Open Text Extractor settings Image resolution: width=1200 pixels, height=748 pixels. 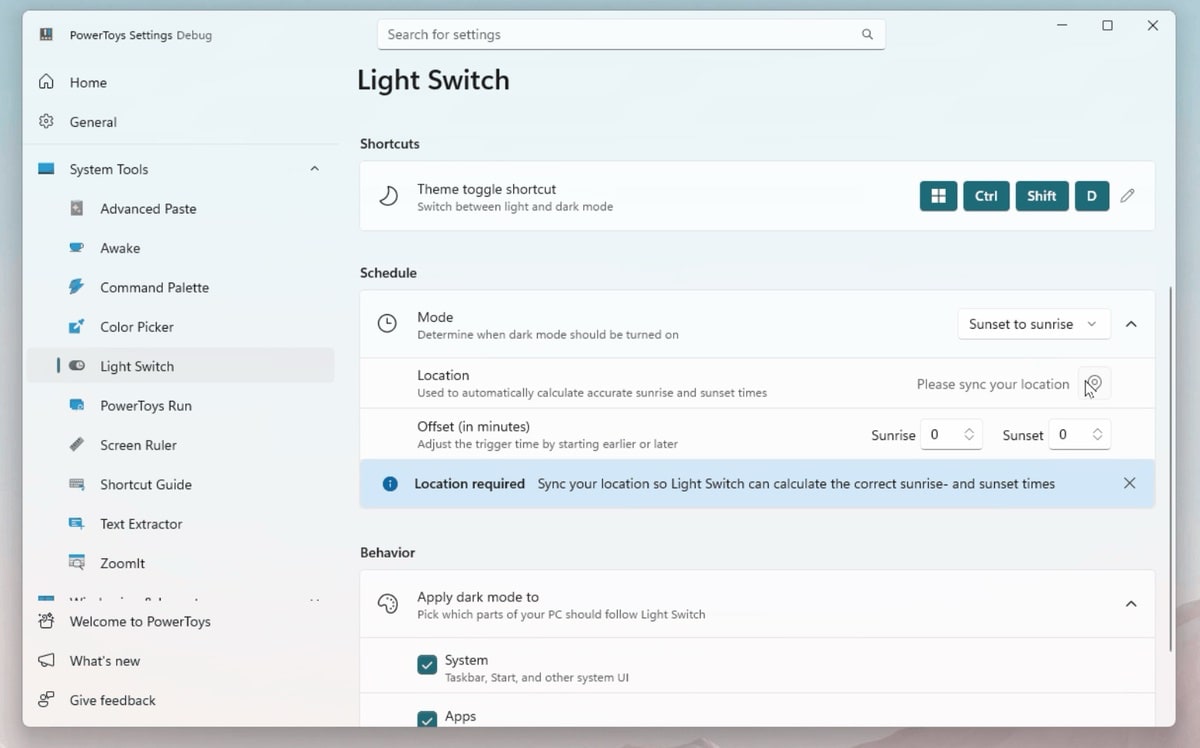click(x=141, y=524)
